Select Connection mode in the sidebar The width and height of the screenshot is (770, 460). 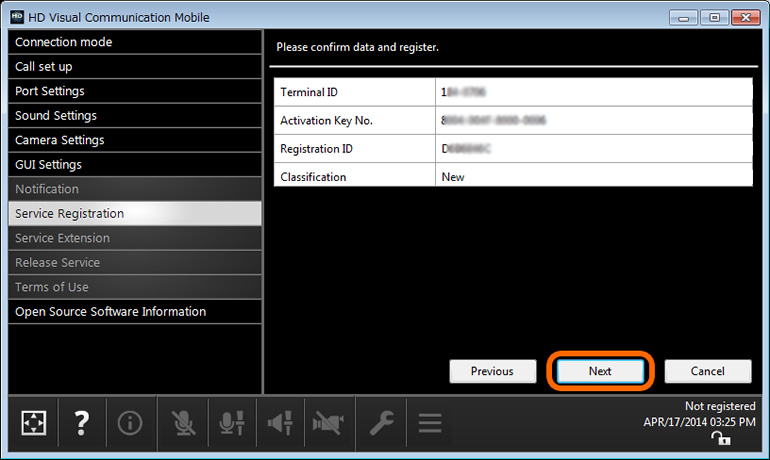[x=135, y=42]
